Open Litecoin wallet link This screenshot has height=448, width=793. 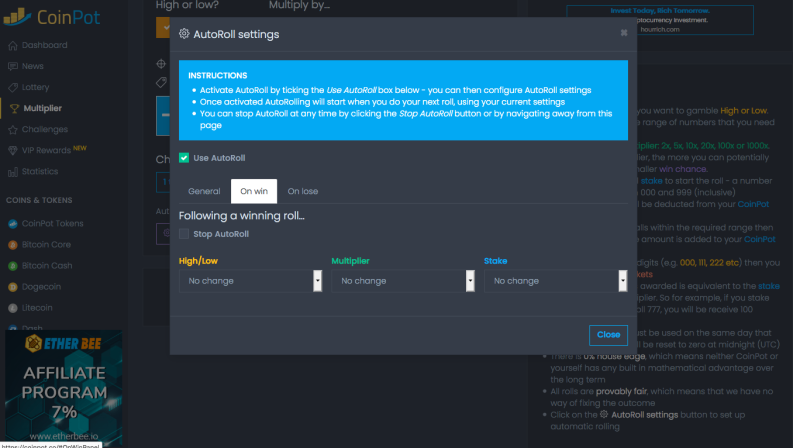37,308
